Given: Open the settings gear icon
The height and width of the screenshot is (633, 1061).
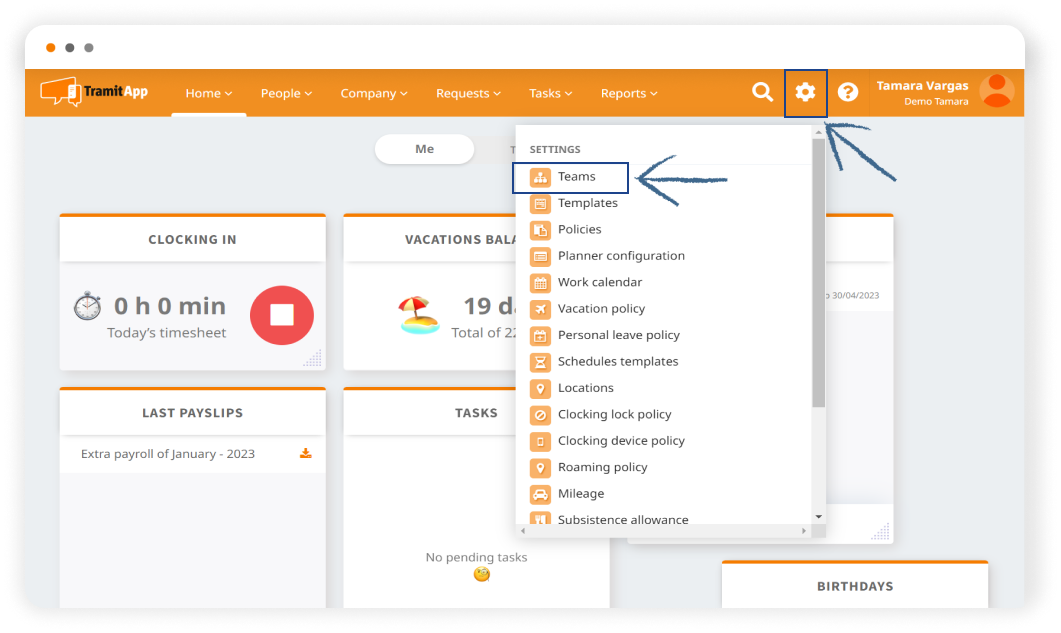Looking at the screenshot, I should point(805,93).
